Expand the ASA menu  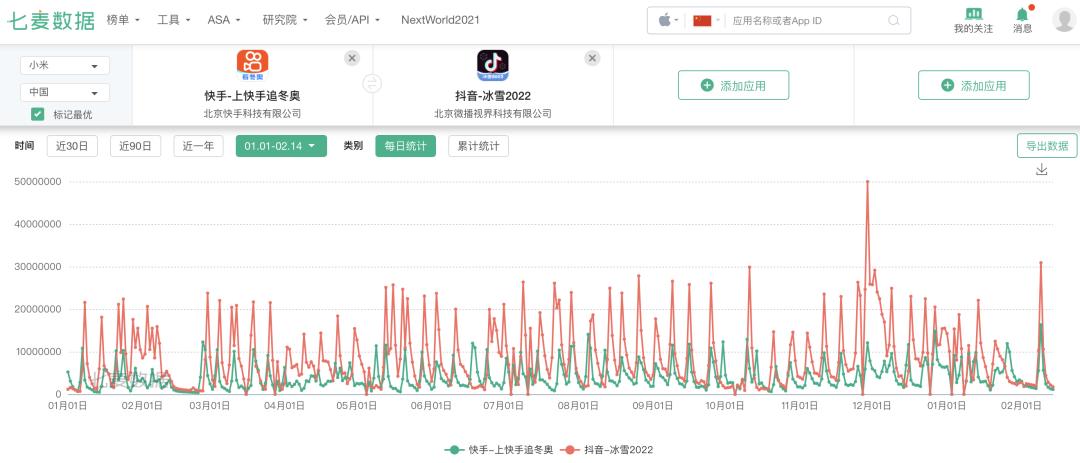(224, 20)
